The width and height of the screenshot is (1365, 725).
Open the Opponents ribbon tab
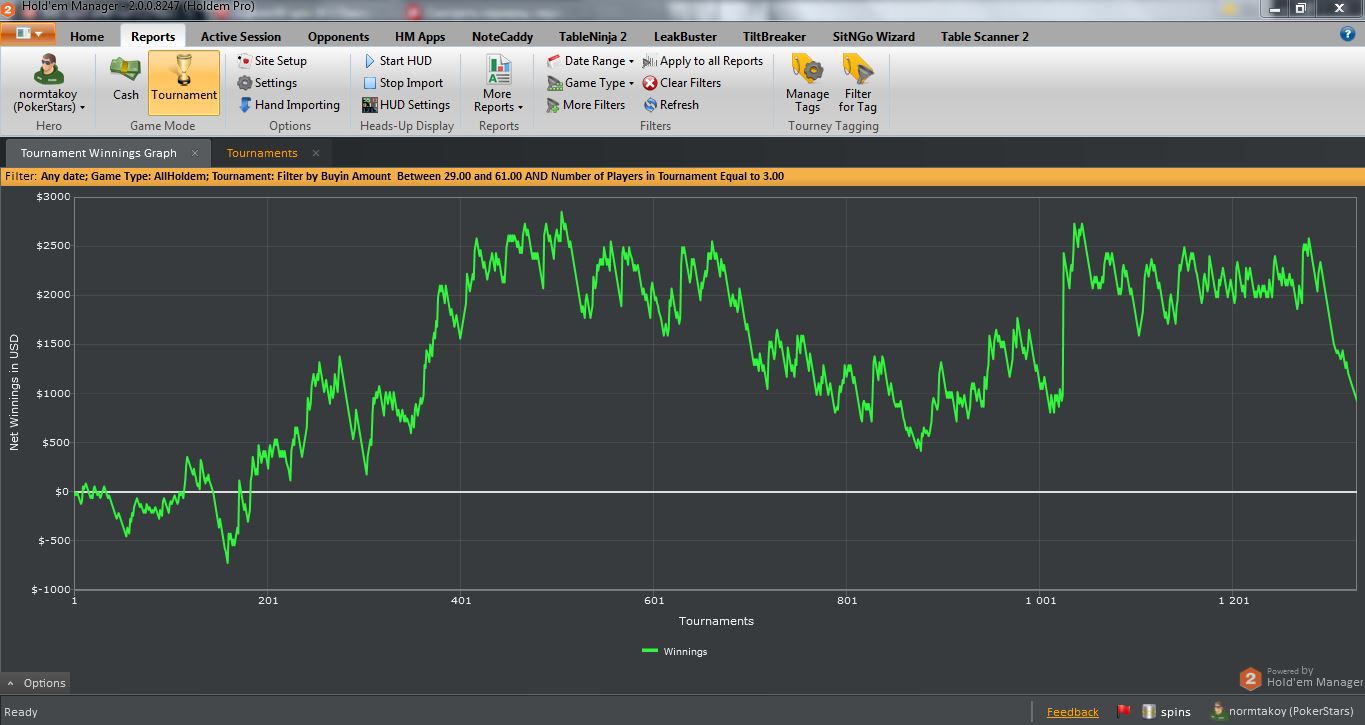pyautogui.click(x=339, y=37)
